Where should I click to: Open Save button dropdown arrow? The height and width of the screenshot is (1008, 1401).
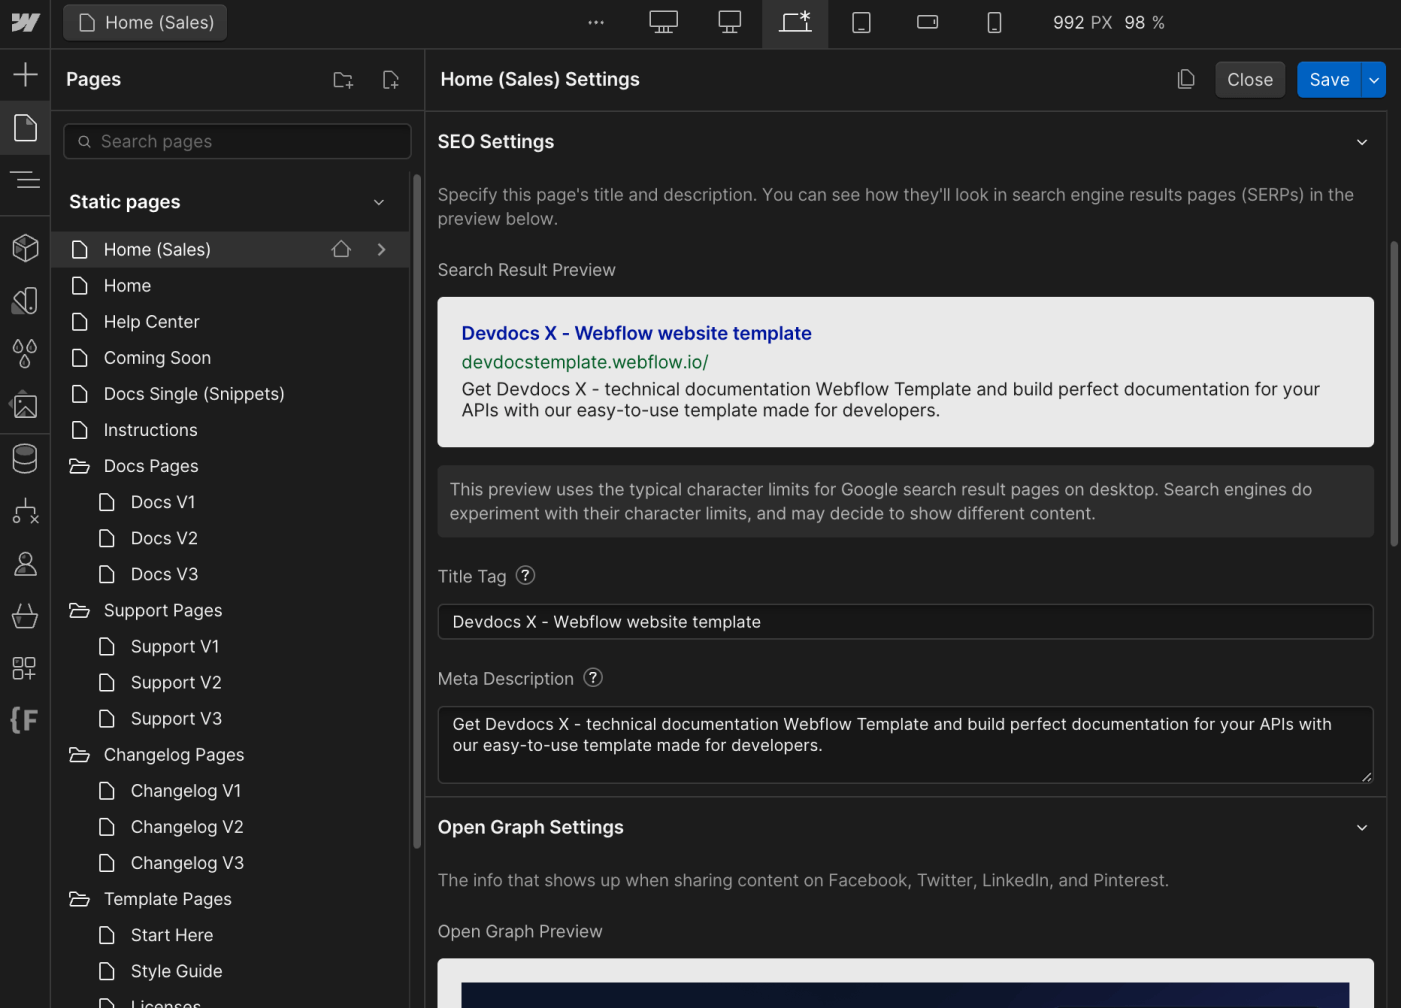[x=1374, y=80]
